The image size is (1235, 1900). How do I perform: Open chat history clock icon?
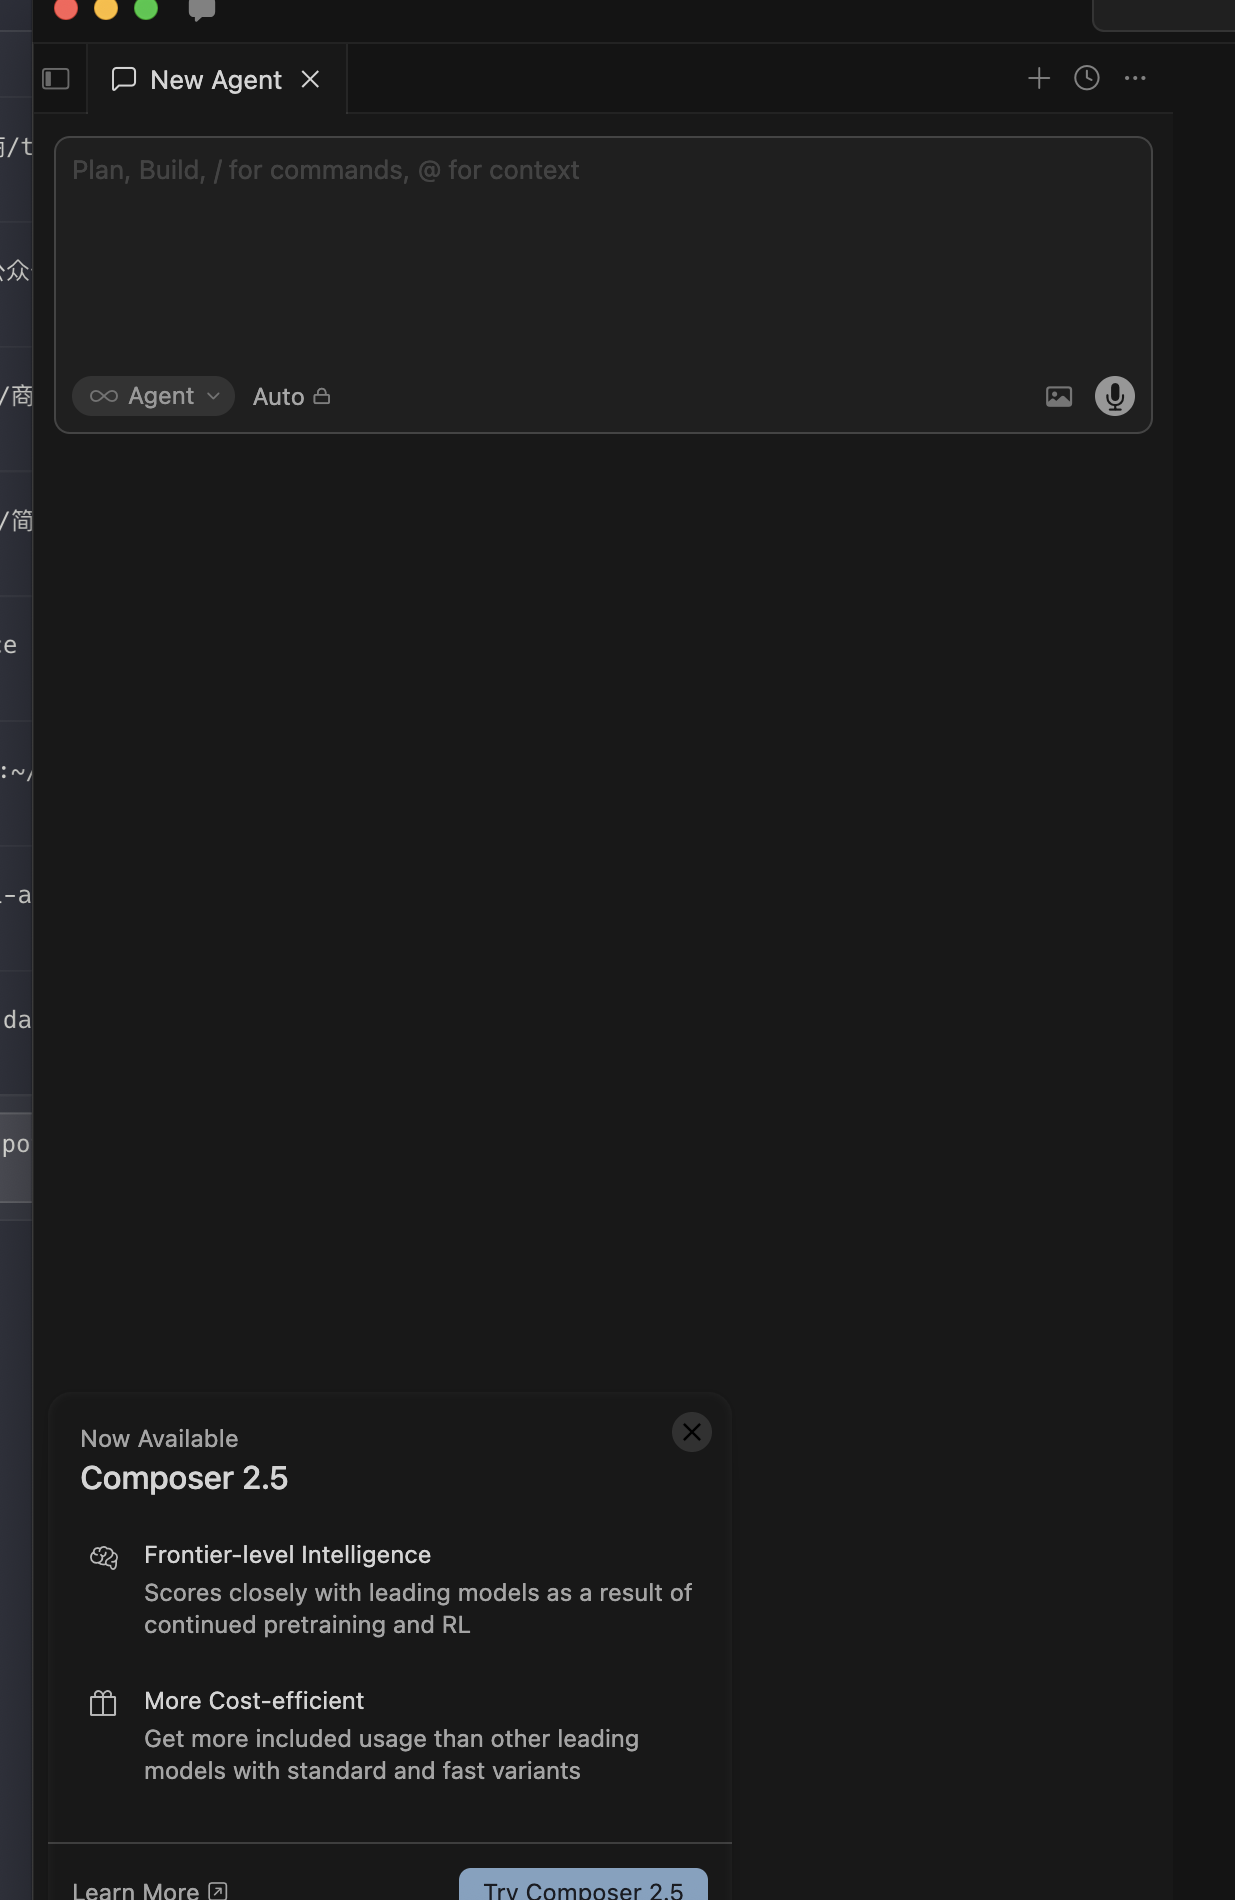[1087, 78]
